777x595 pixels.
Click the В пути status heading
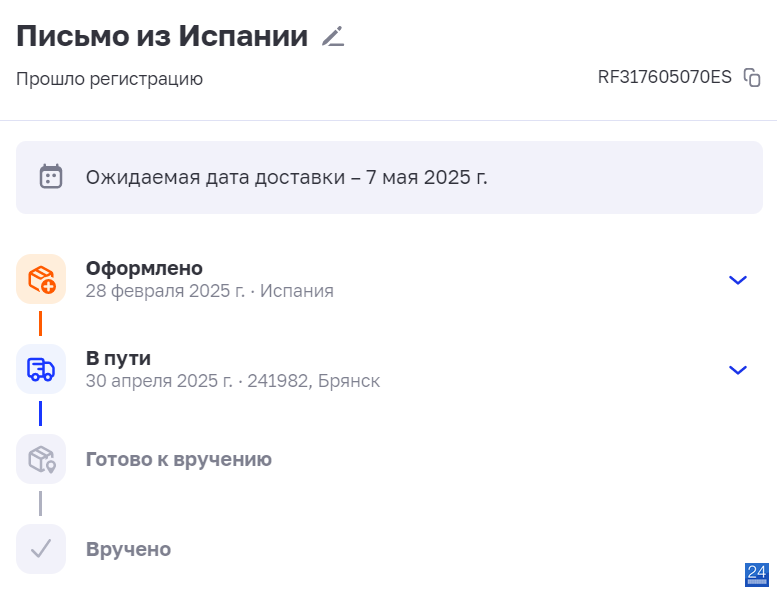tap(118, 358)
